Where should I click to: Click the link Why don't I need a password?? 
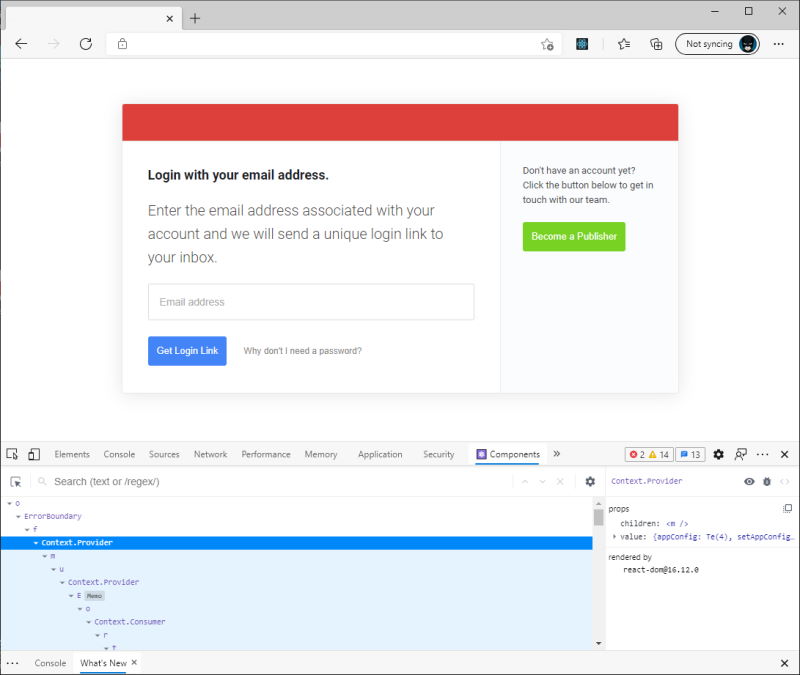tap(300, 351)
